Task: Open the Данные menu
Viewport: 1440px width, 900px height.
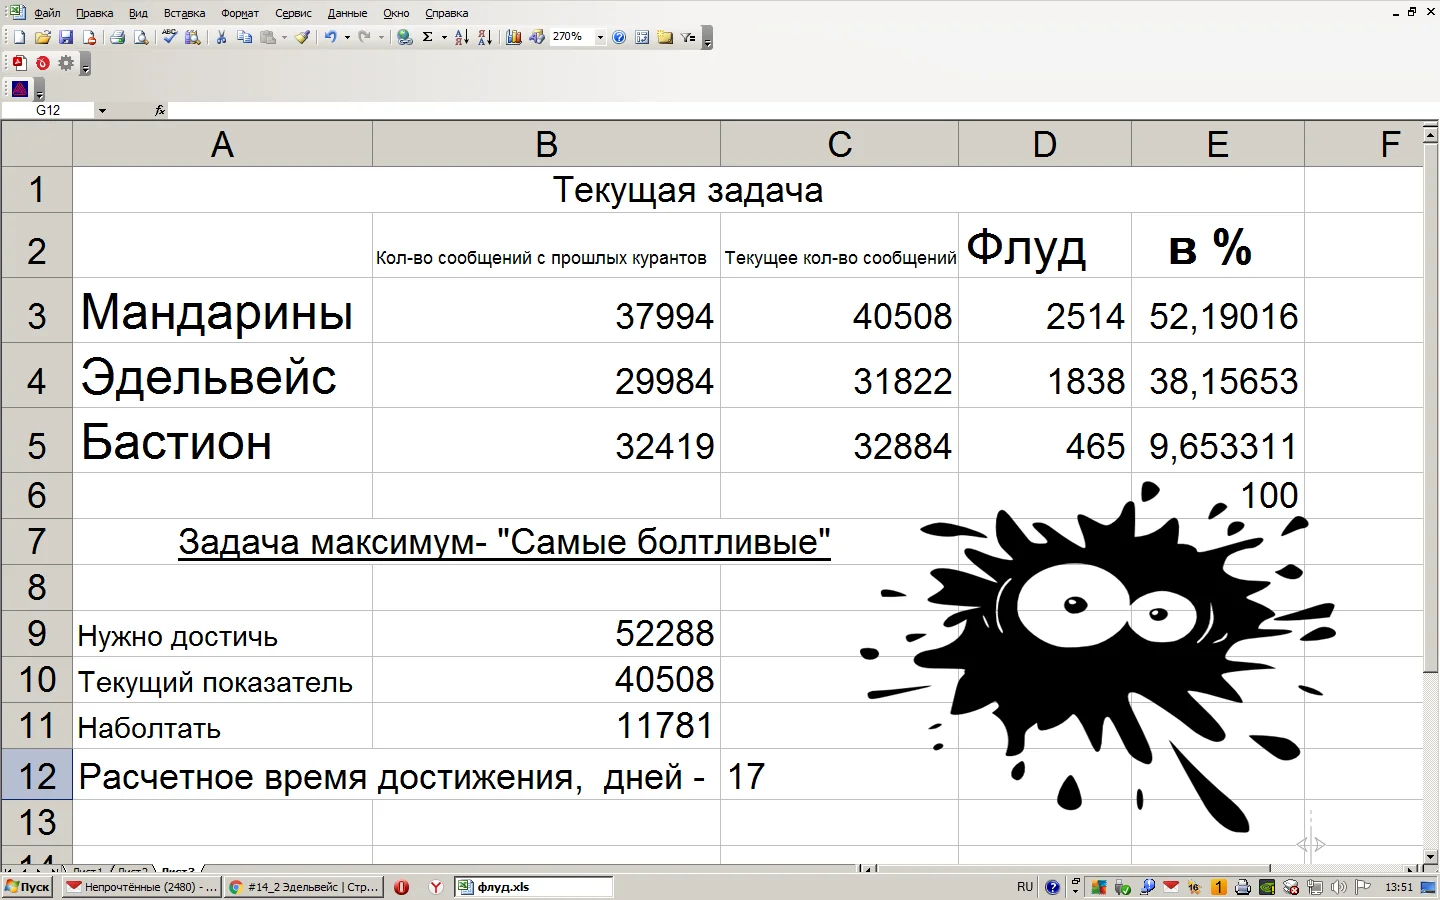Action: (347, 13)
